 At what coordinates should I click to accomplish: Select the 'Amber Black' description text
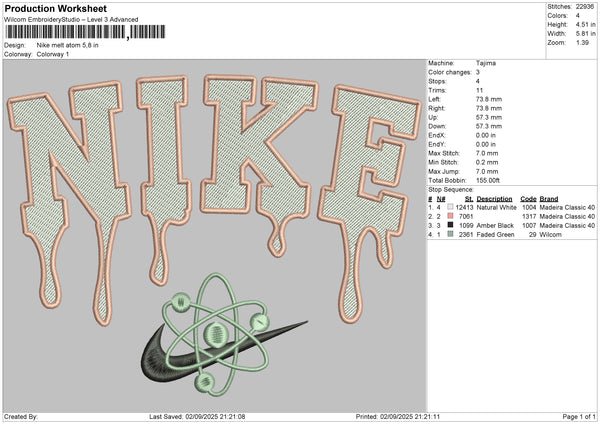click(x=495, y=225)
